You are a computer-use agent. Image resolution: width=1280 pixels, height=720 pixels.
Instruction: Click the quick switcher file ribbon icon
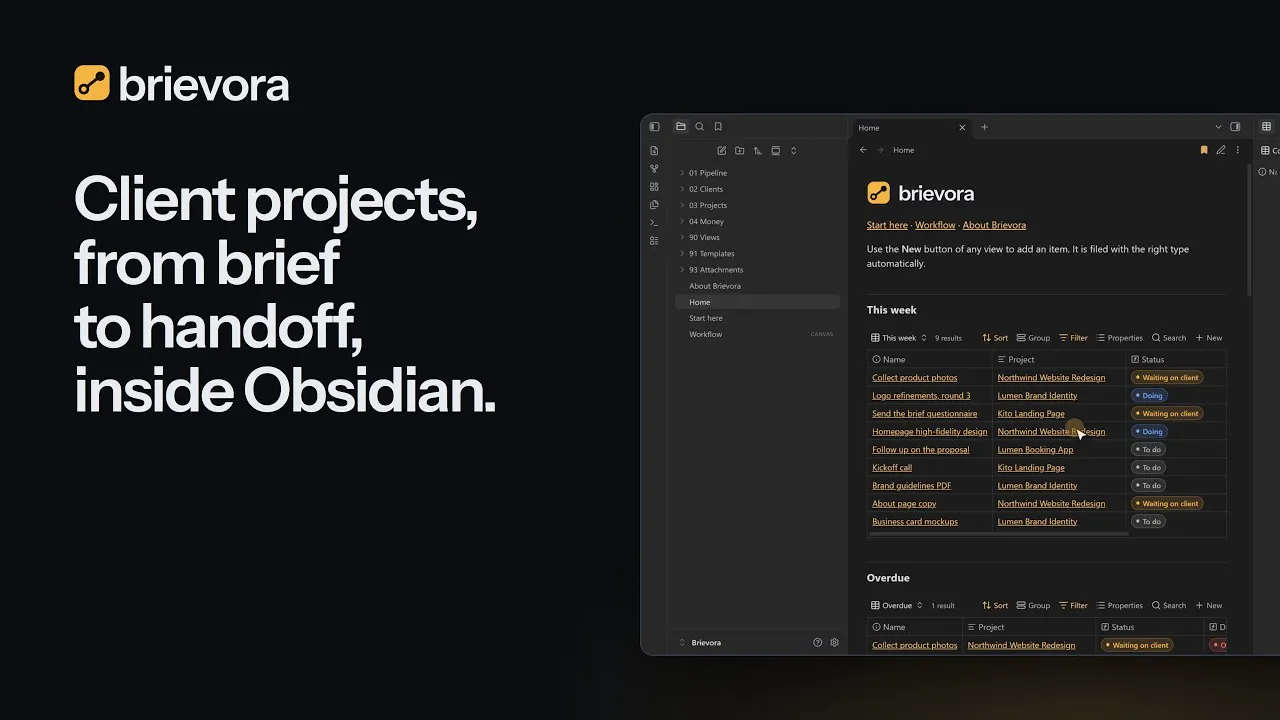coord(654,151)
